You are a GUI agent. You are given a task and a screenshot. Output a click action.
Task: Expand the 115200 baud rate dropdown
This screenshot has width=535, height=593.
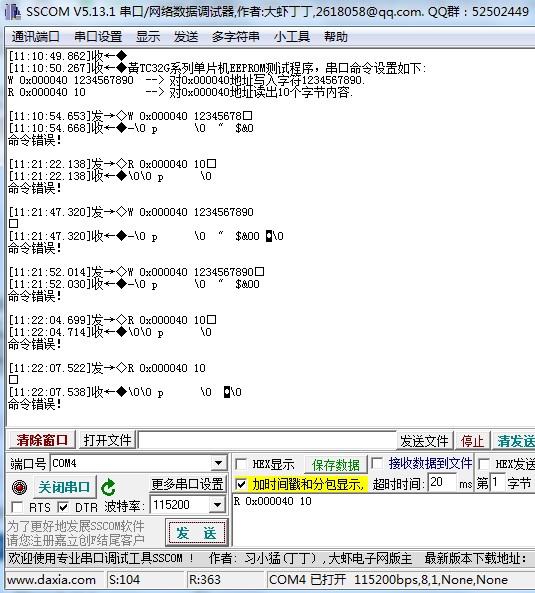point(217,505)
